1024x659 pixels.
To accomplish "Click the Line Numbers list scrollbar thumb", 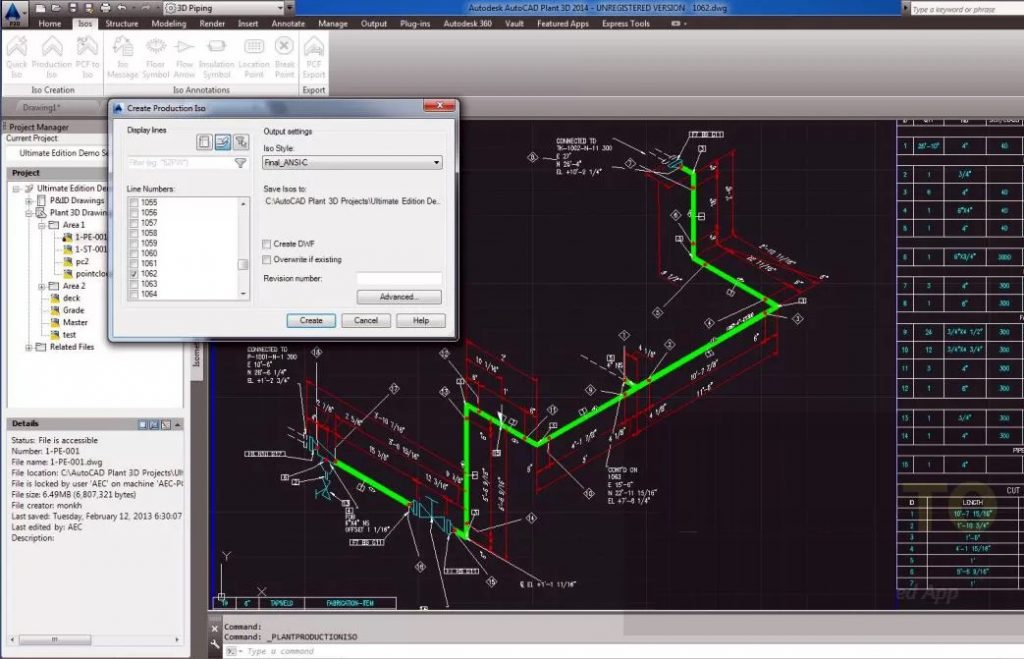I will tap(243, 265).
